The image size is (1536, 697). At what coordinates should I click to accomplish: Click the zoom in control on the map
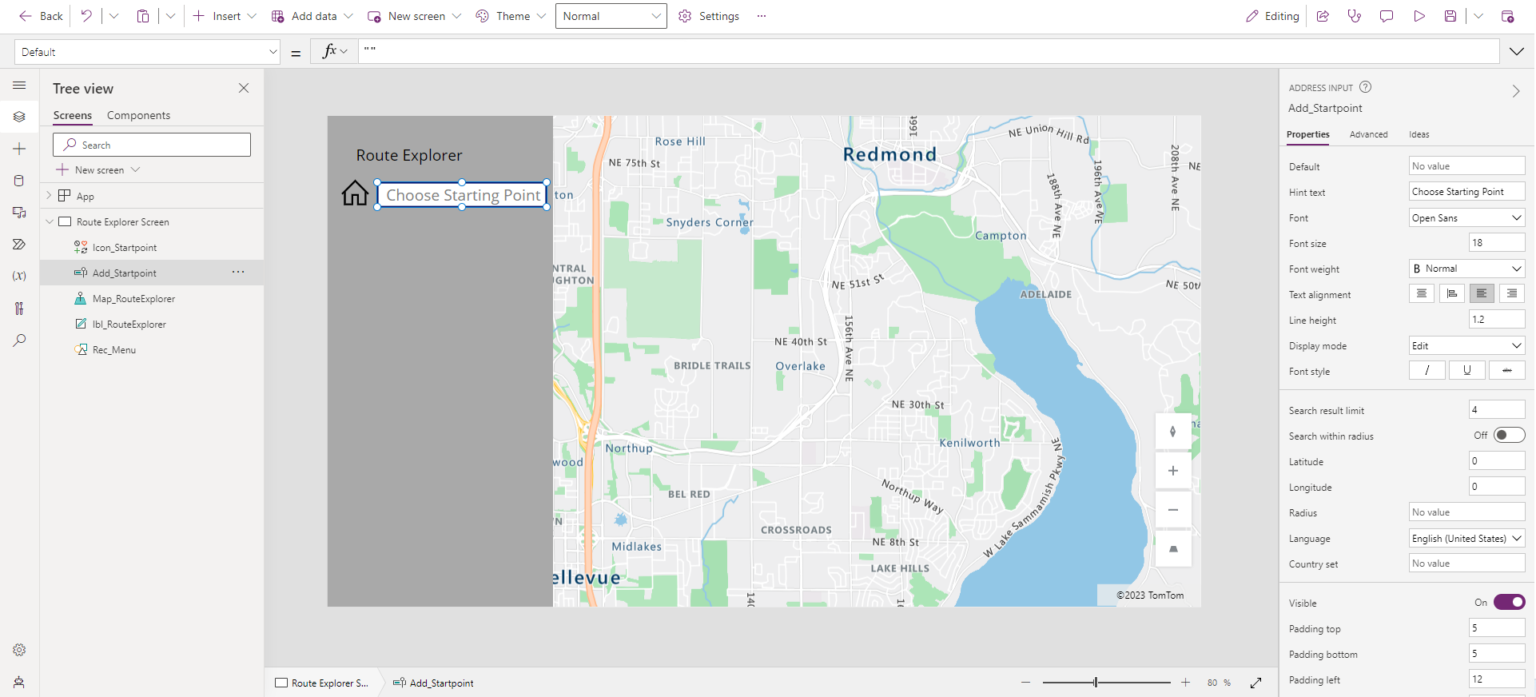pyautogui.click(x=1172, y=470)
